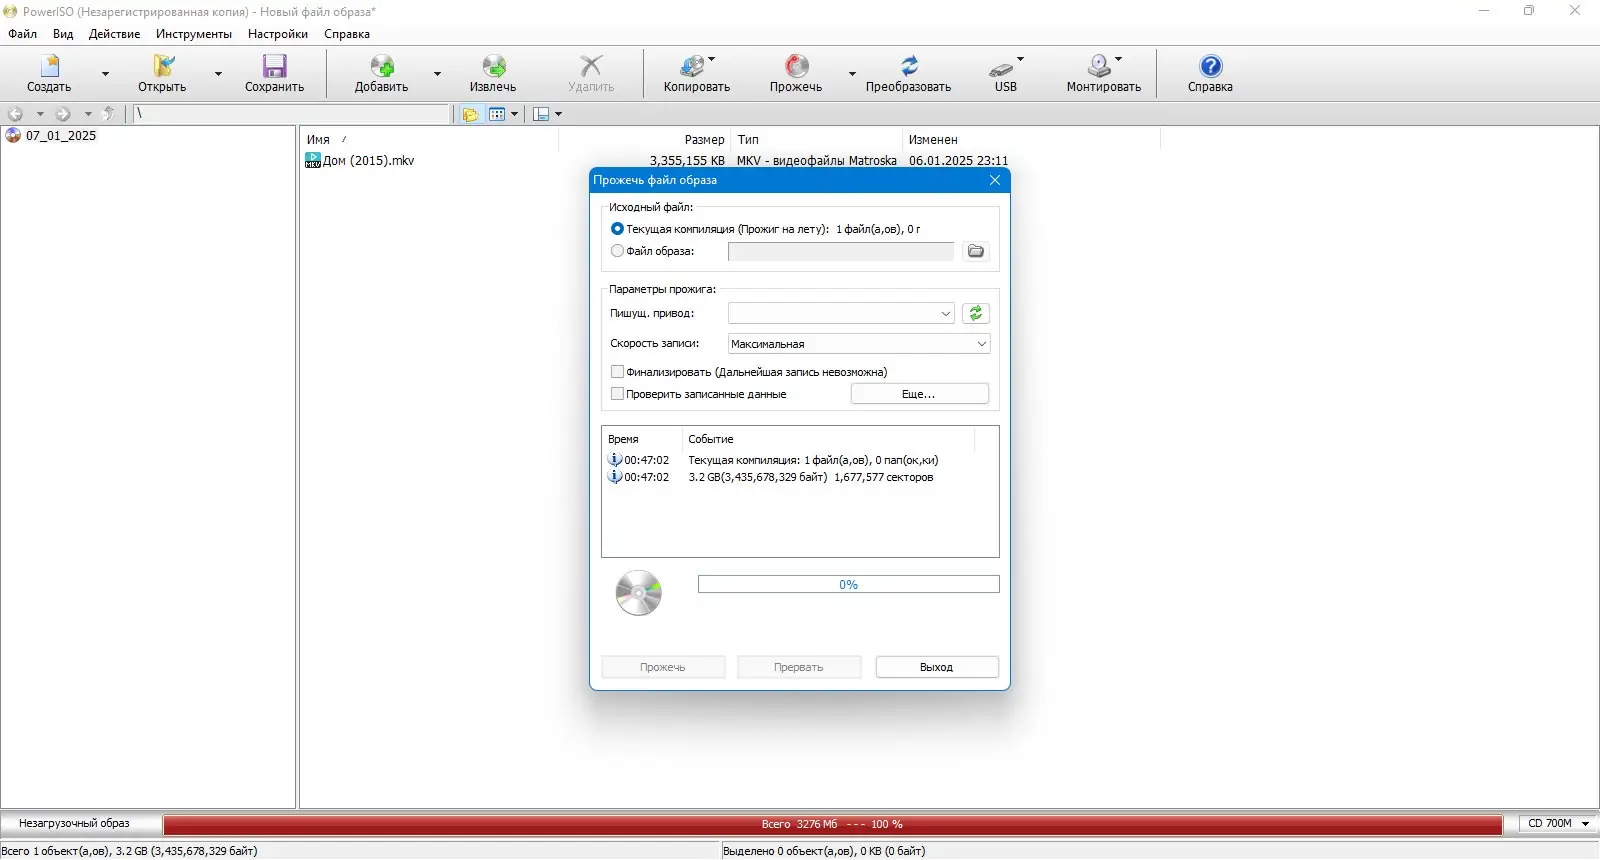Click the panel layout icon

[541, 114]
